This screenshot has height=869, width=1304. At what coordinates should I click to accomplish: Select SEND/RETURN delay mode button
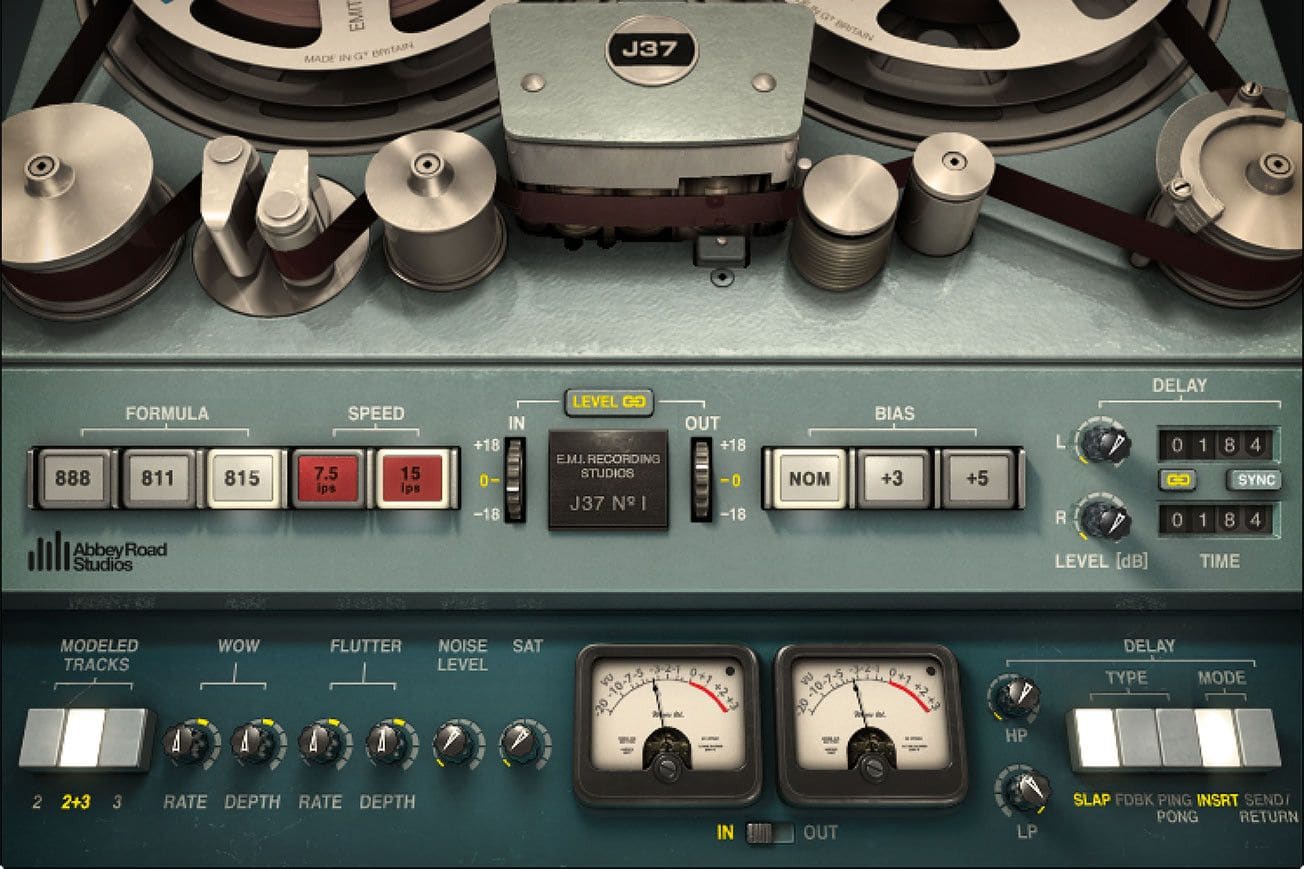pyautogui.click(x=1258, y=739)
